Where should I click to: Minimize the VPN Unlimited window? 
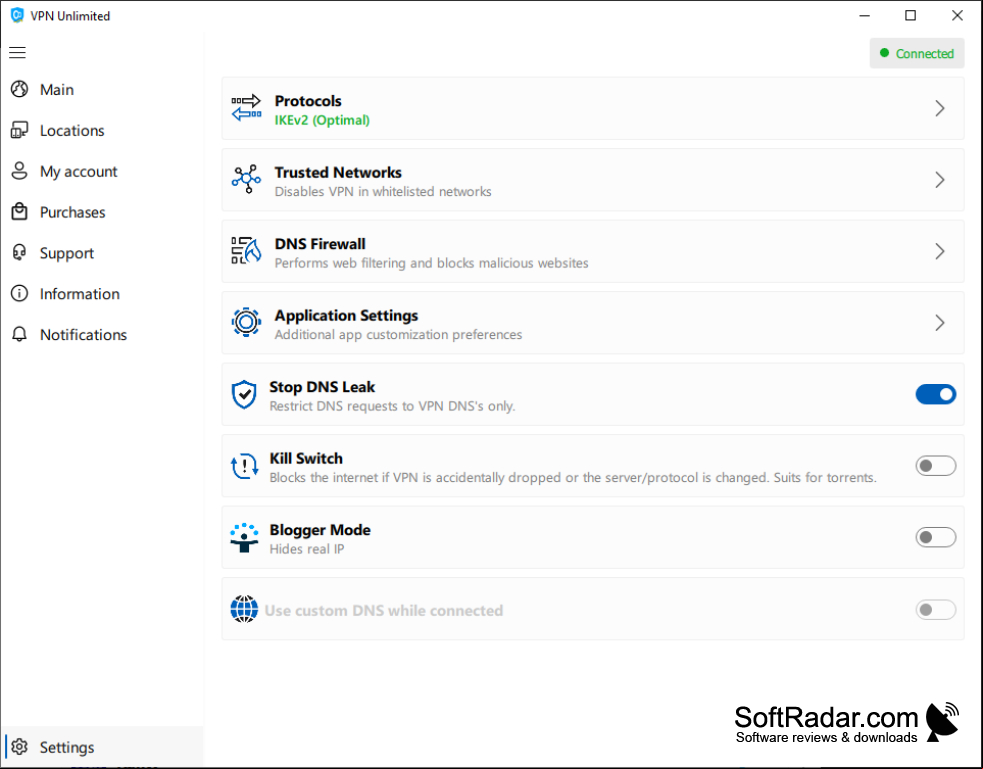coord(865,16)
